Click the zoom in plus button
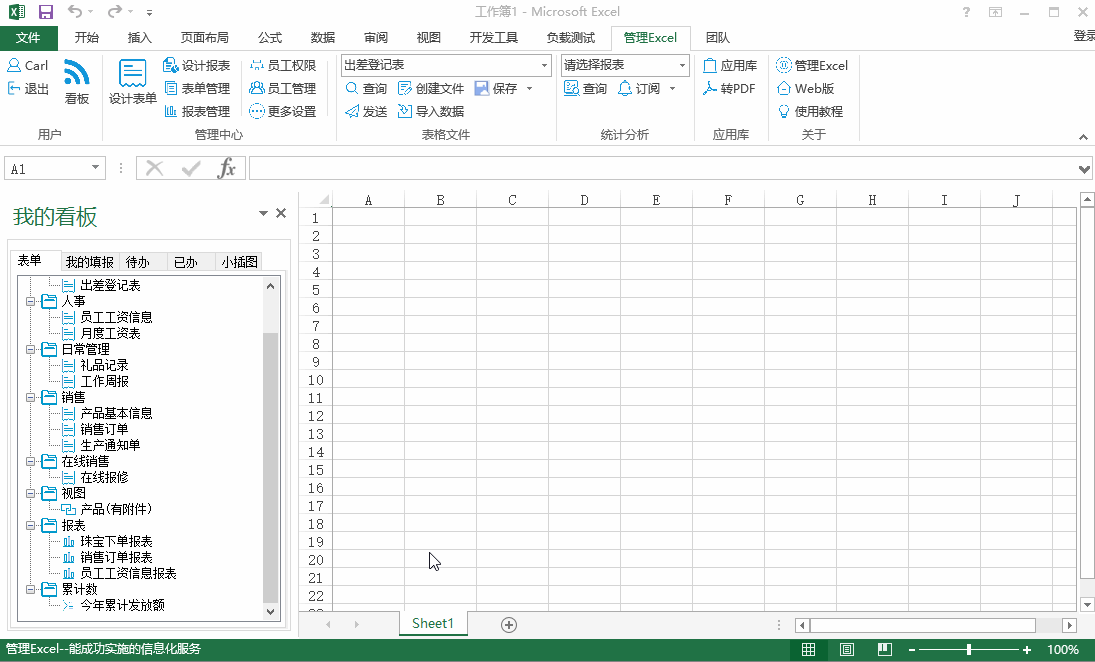Viewport: 1095px width, 662px height. click(x=1027, y=649)
